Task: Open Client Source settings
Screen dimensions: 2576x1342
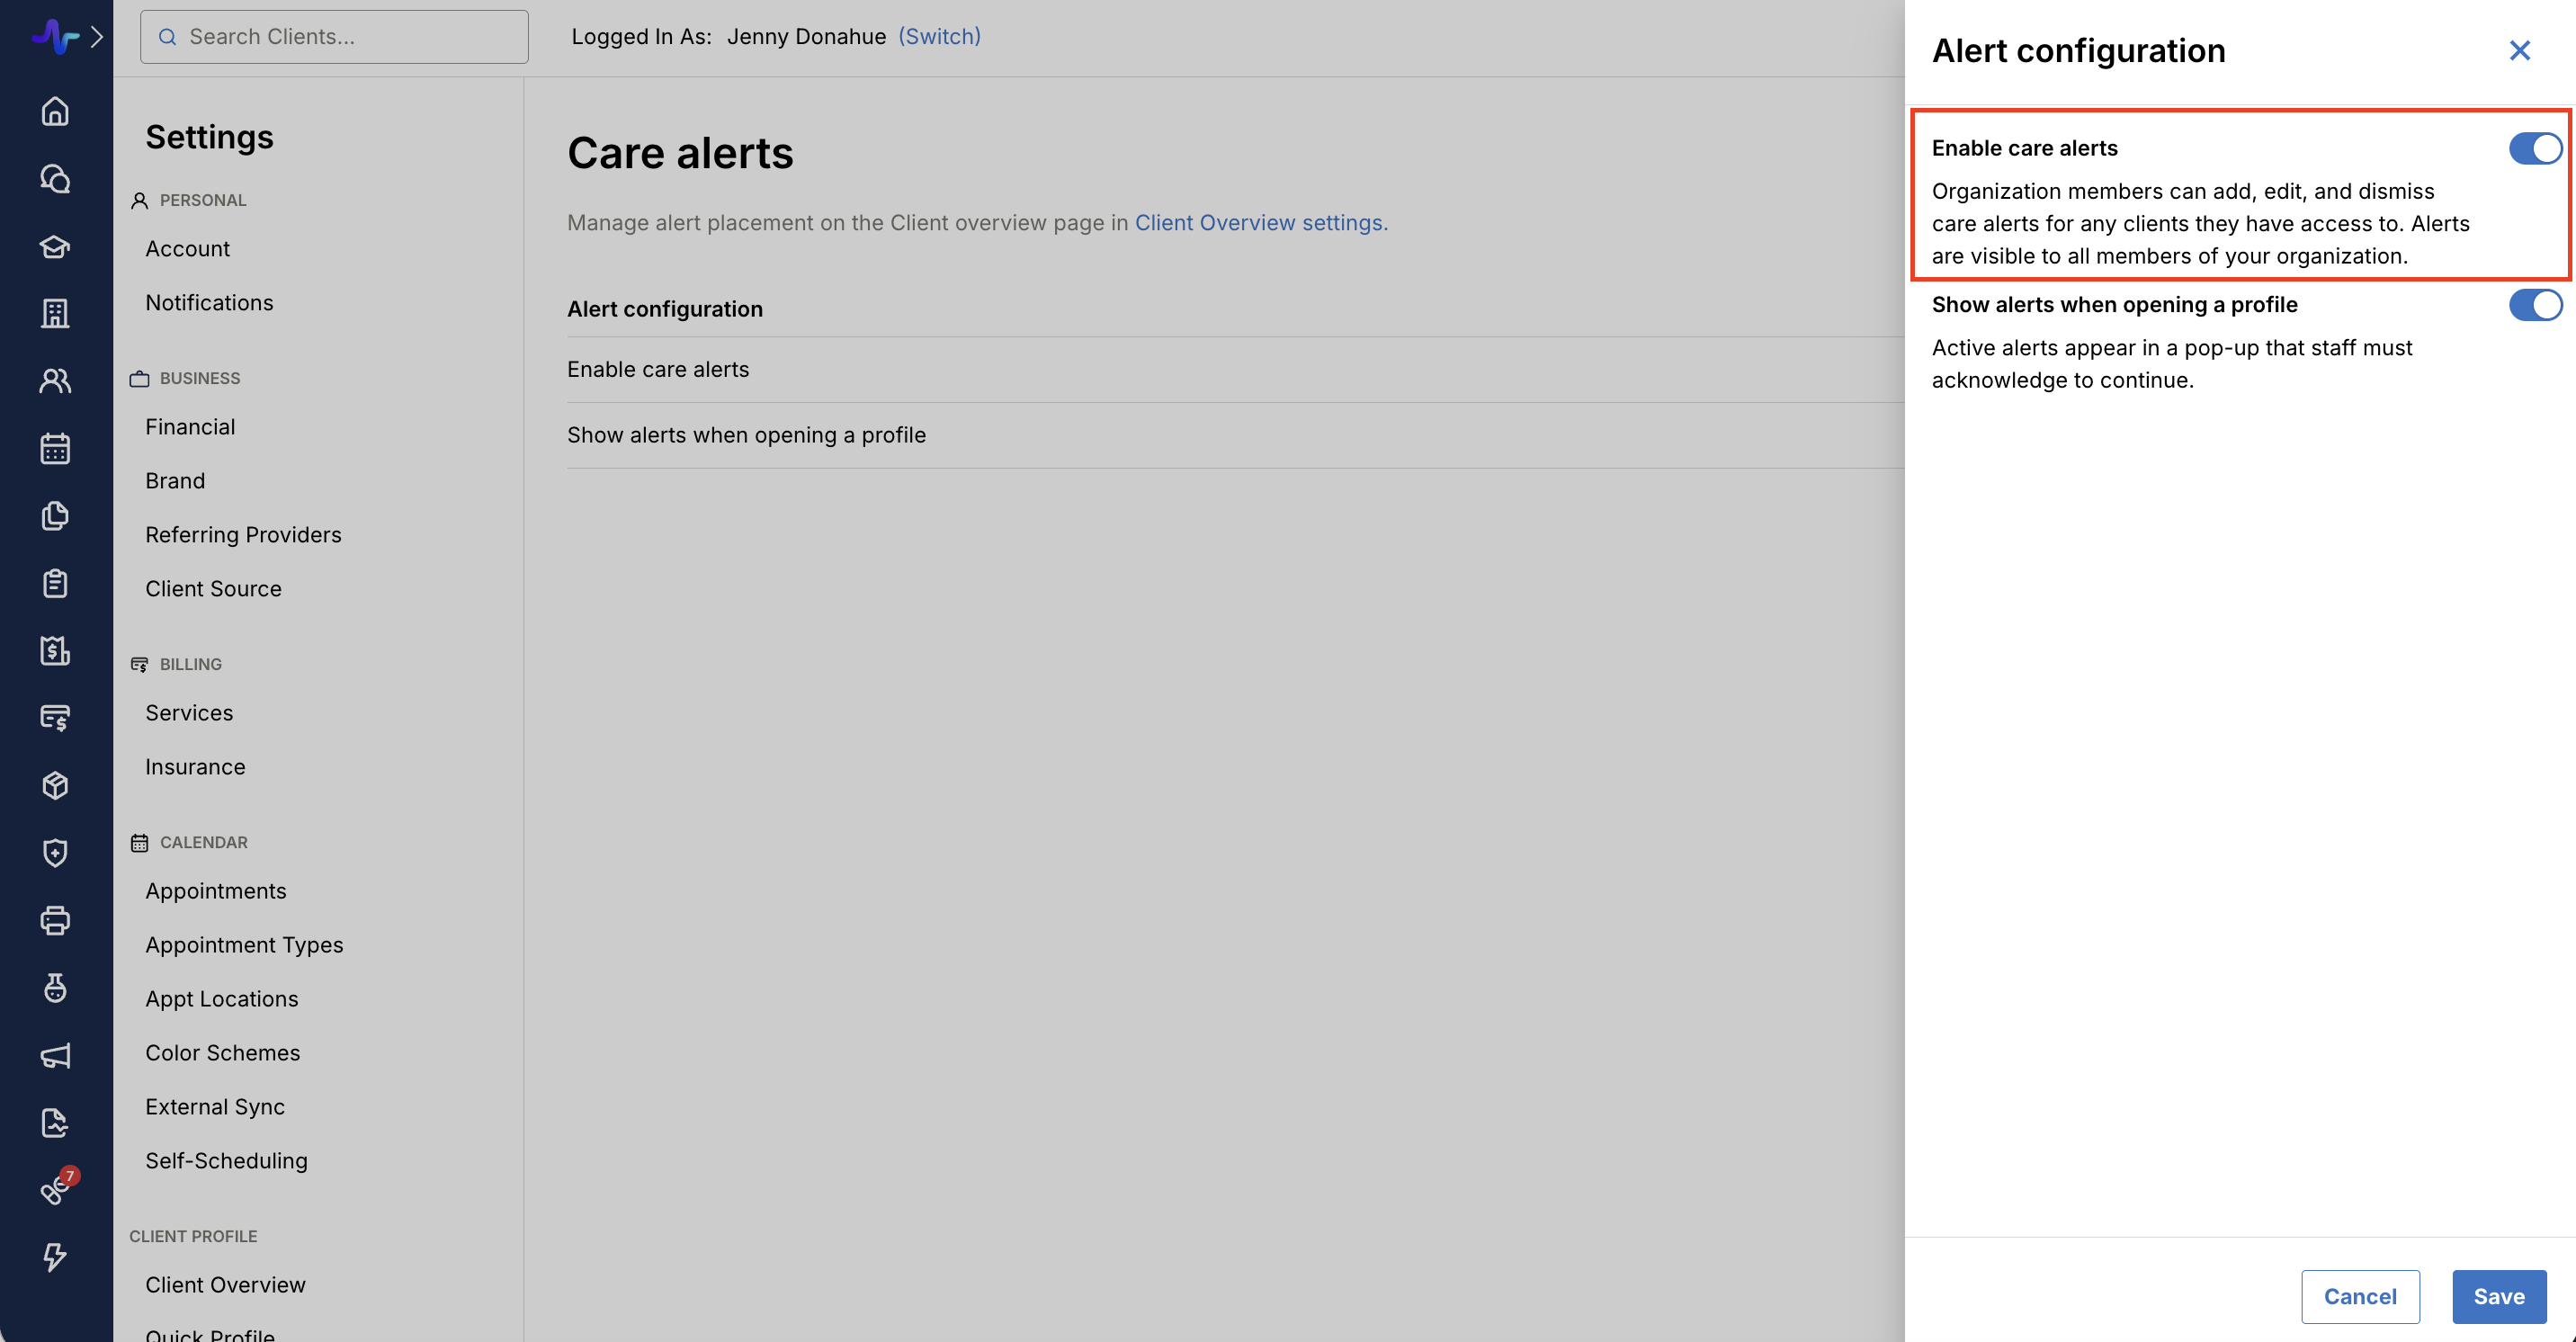Action: click(213, 589)
